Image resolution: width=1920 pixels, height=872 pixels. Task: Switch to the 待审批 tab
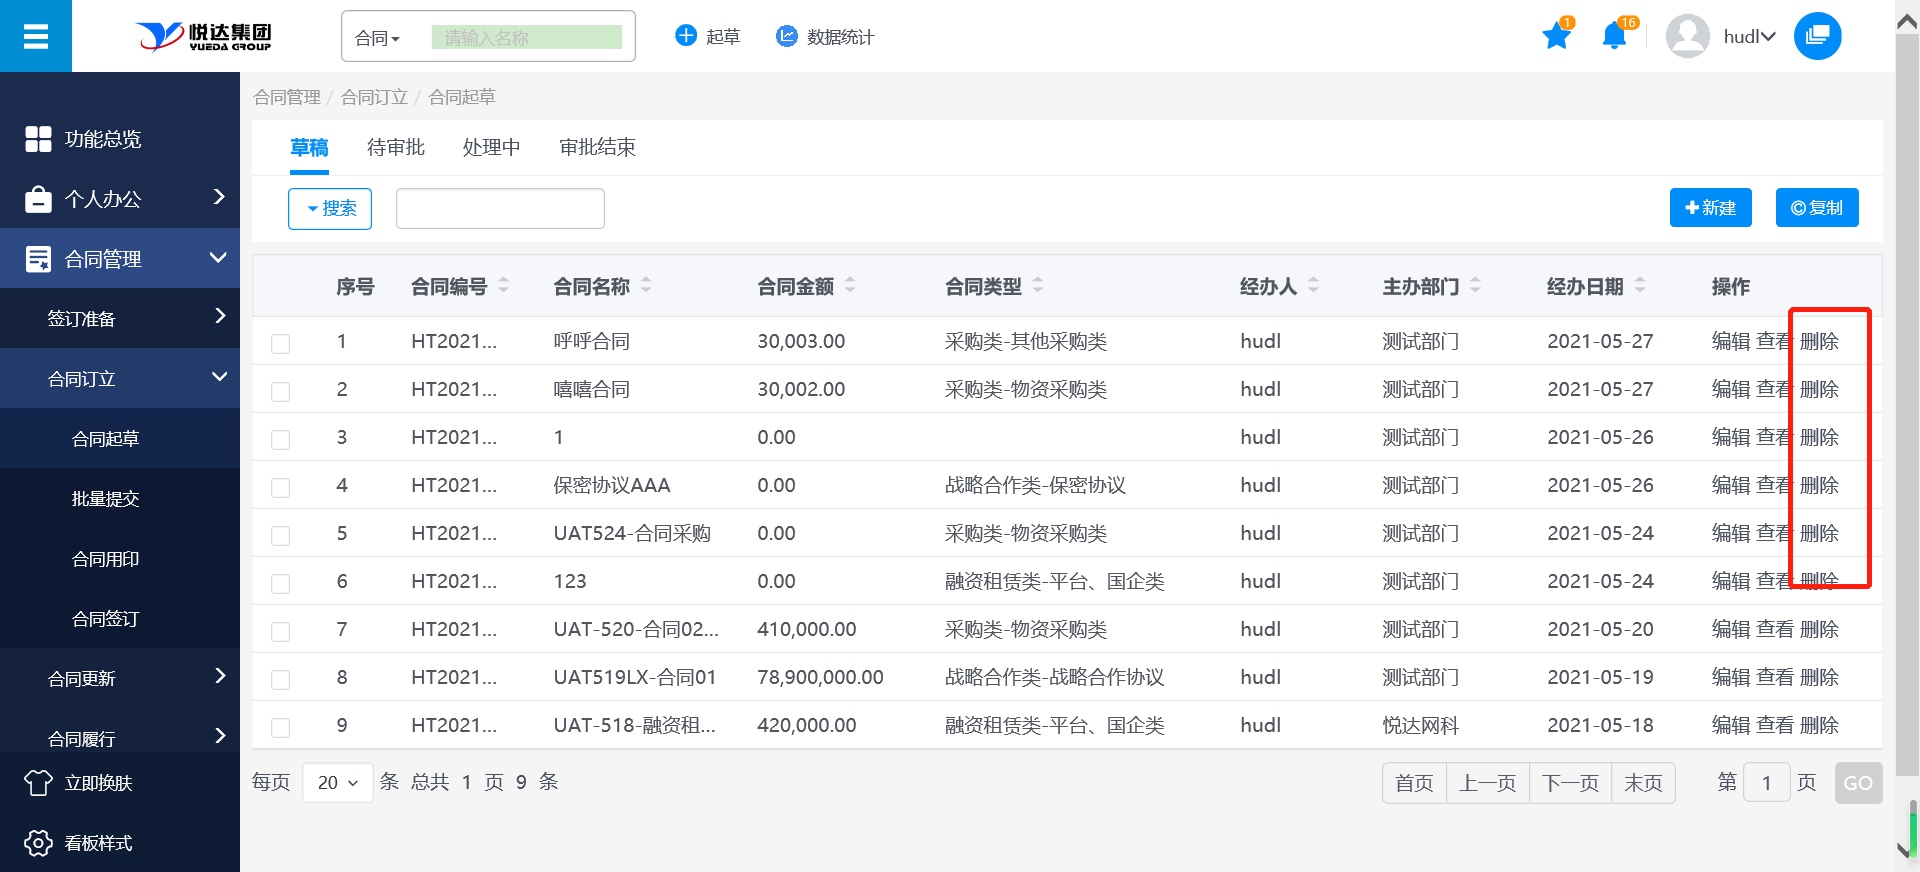[x=395, y=148]
